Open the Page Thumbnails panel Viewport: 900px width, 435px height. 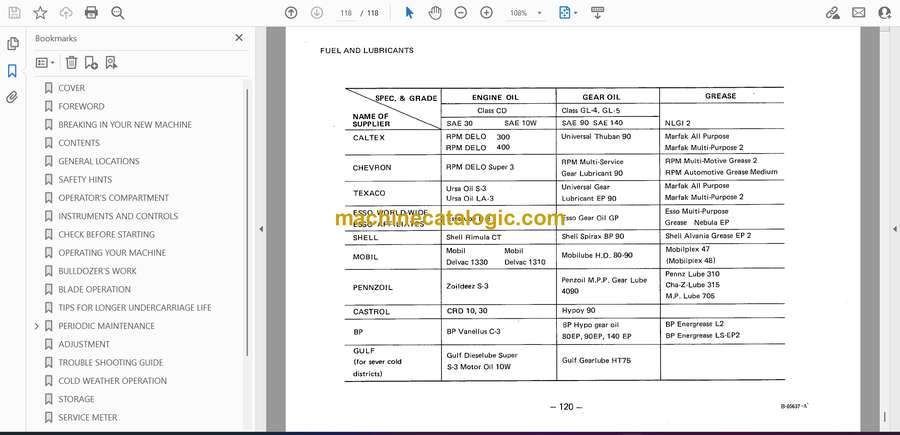(x=13, y=44)
